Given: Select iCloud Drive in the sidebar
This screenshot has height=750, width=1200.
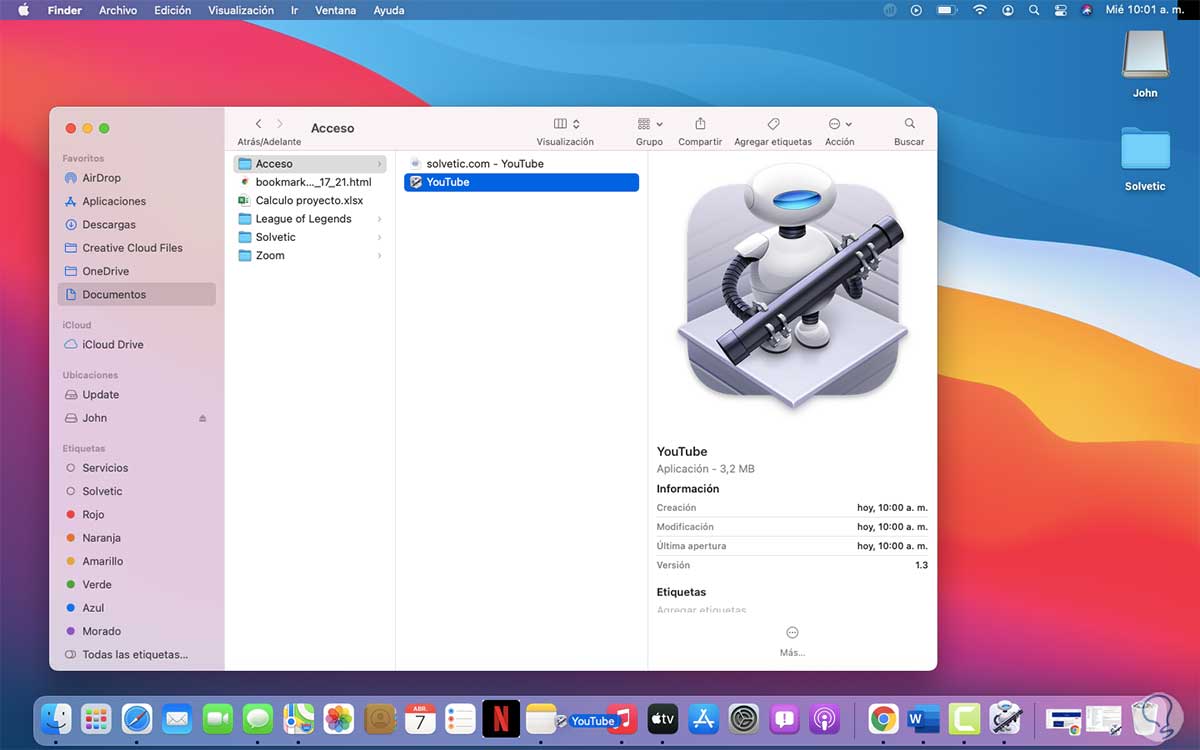Looking at the screenshot, I should pyautogui.click(x=136, y=344).
